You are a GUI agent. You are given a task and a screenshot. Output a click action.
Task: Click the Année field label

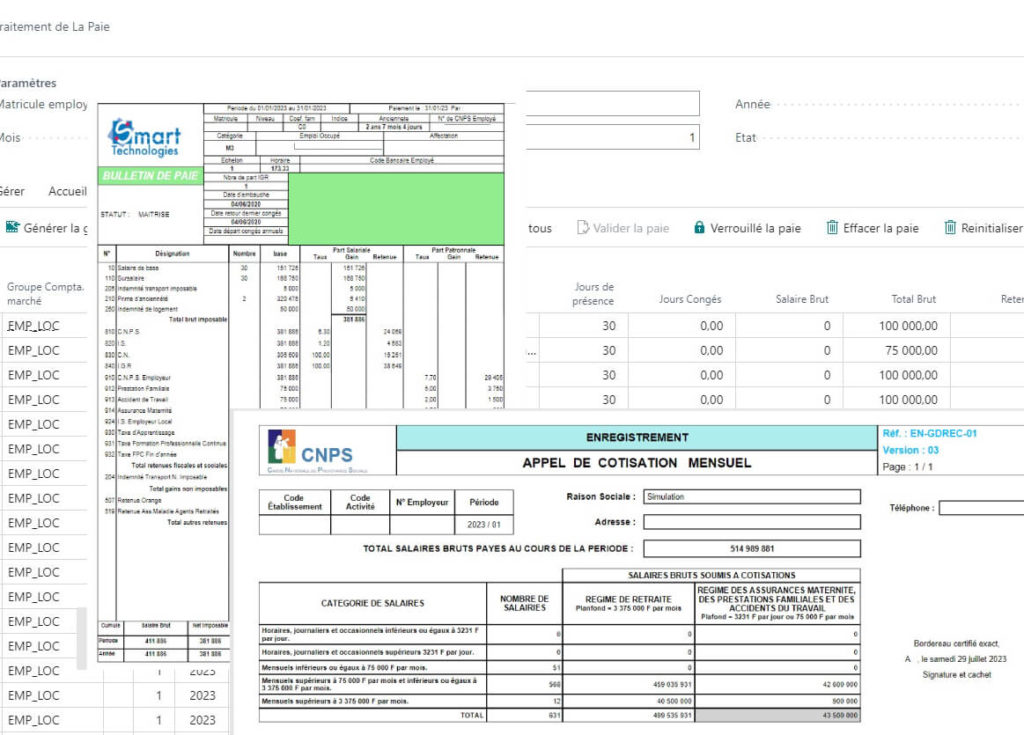pos(752,104)
